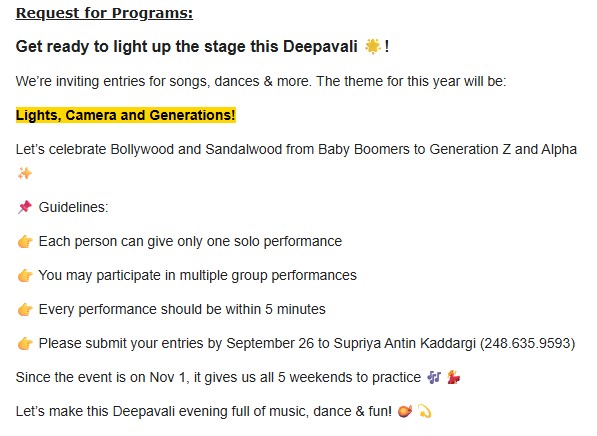Click the phone number 248.635.9593
Image resolution: width=597 pixels, height=436 pixels.
click(x=527, y=343)
